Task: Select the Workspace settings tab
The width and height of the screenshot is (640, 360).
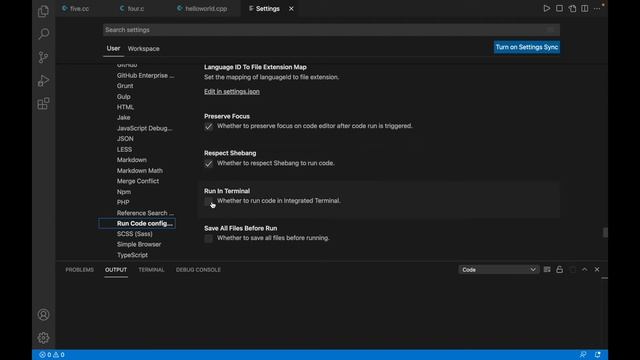Action: [144, 49]
